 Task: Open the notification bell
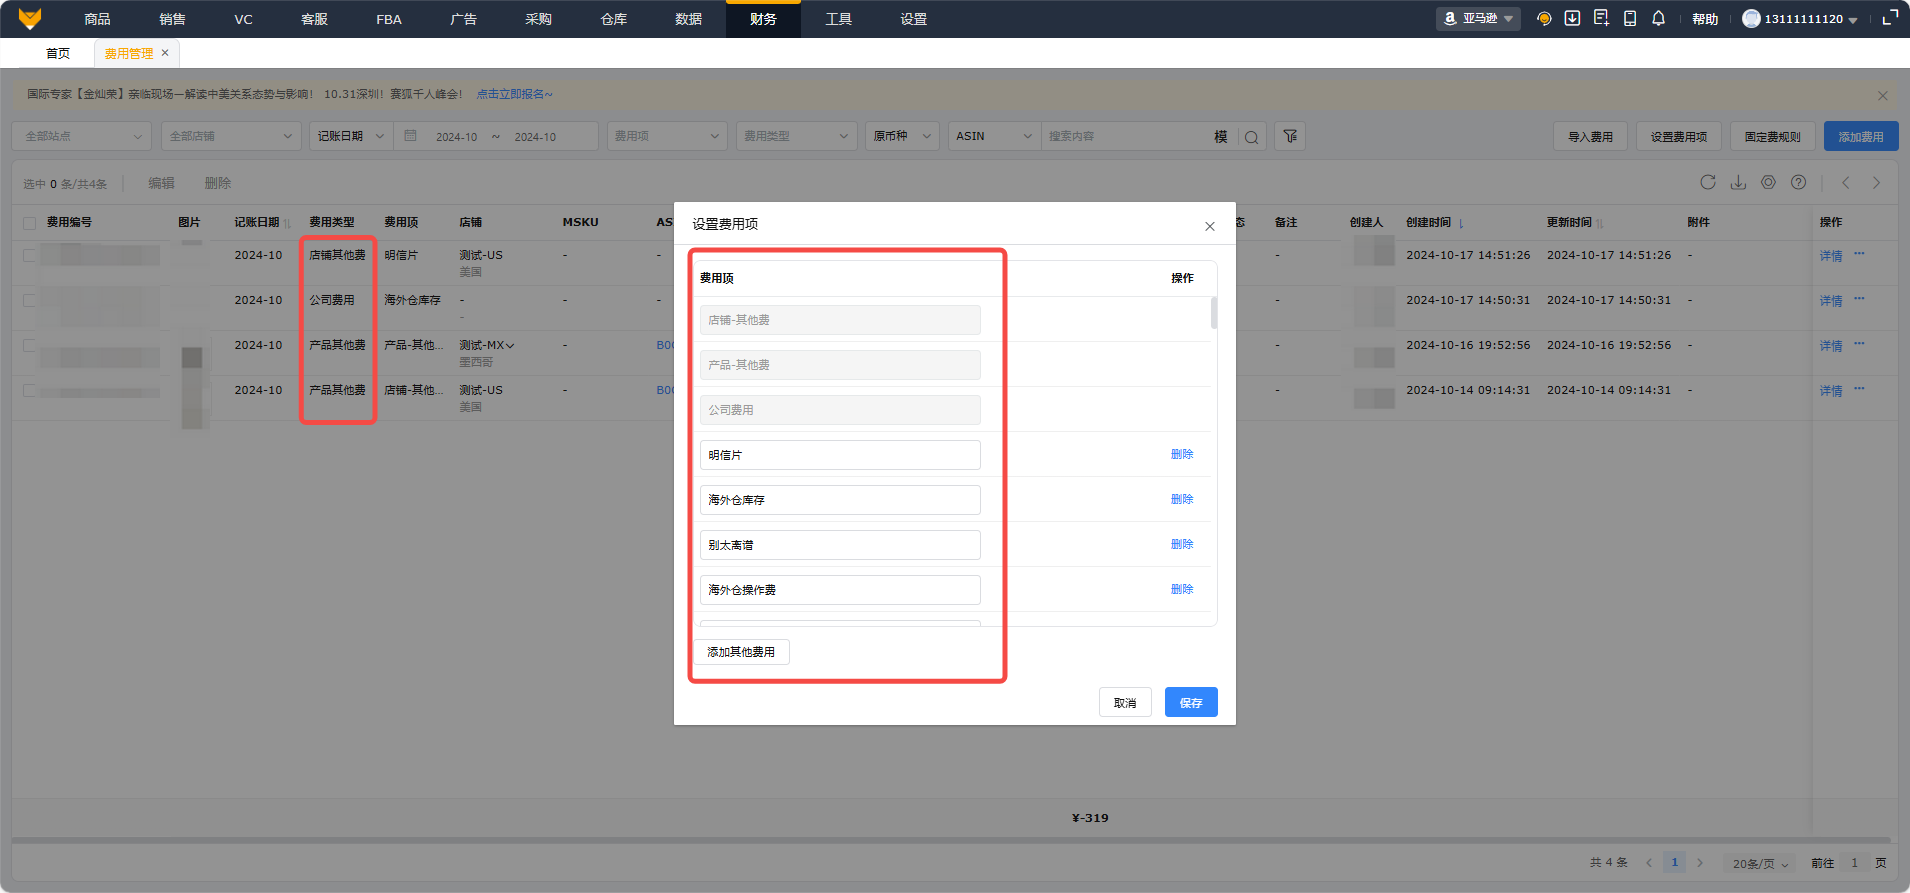pyautogui.click(x=1658, y=18)
